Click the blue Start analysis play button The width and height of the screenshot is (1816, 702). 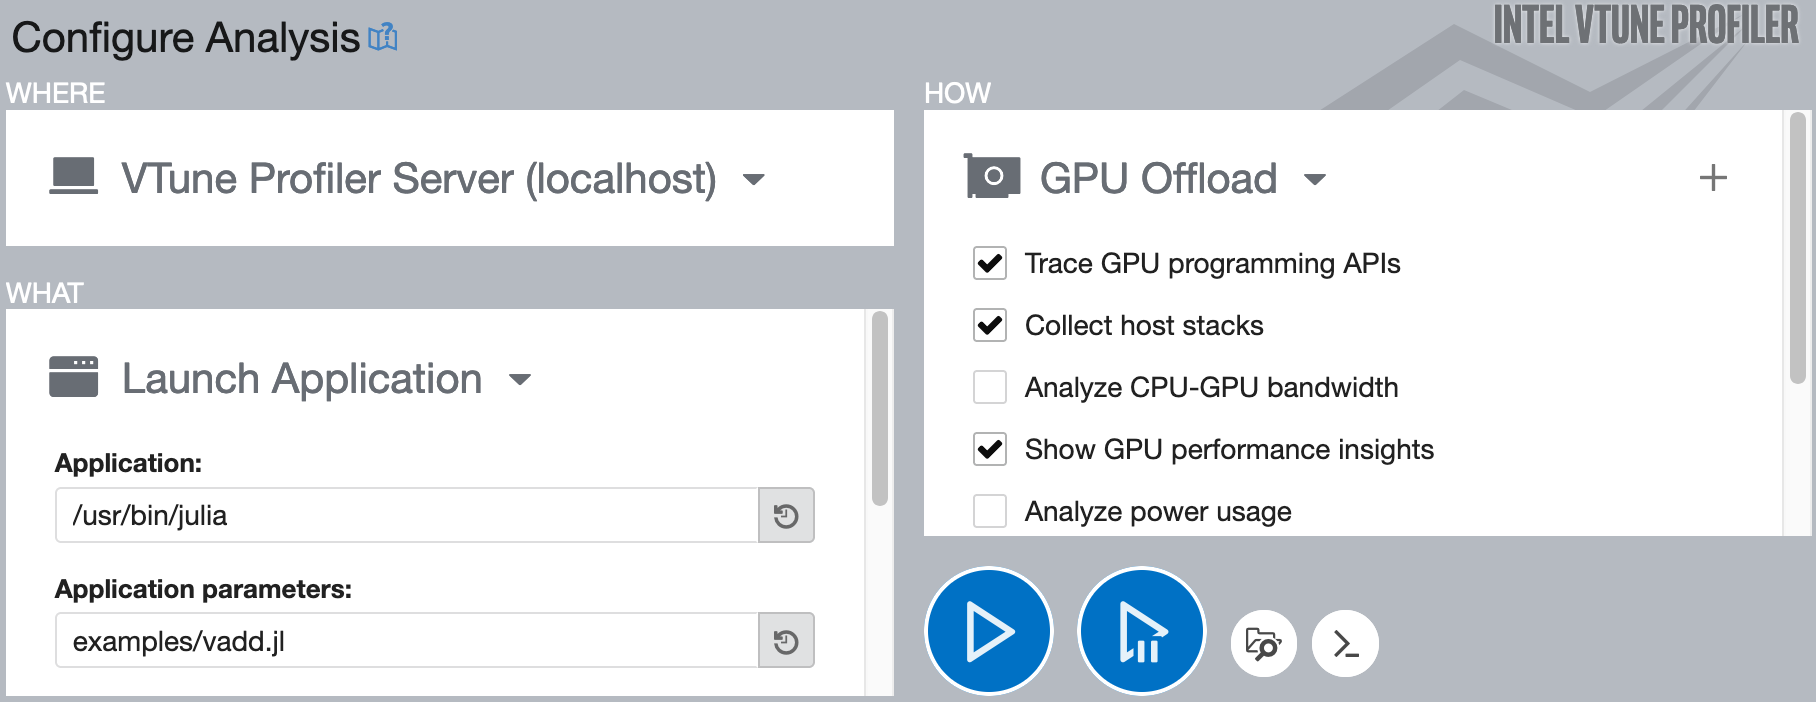click(x=989, y=631)
